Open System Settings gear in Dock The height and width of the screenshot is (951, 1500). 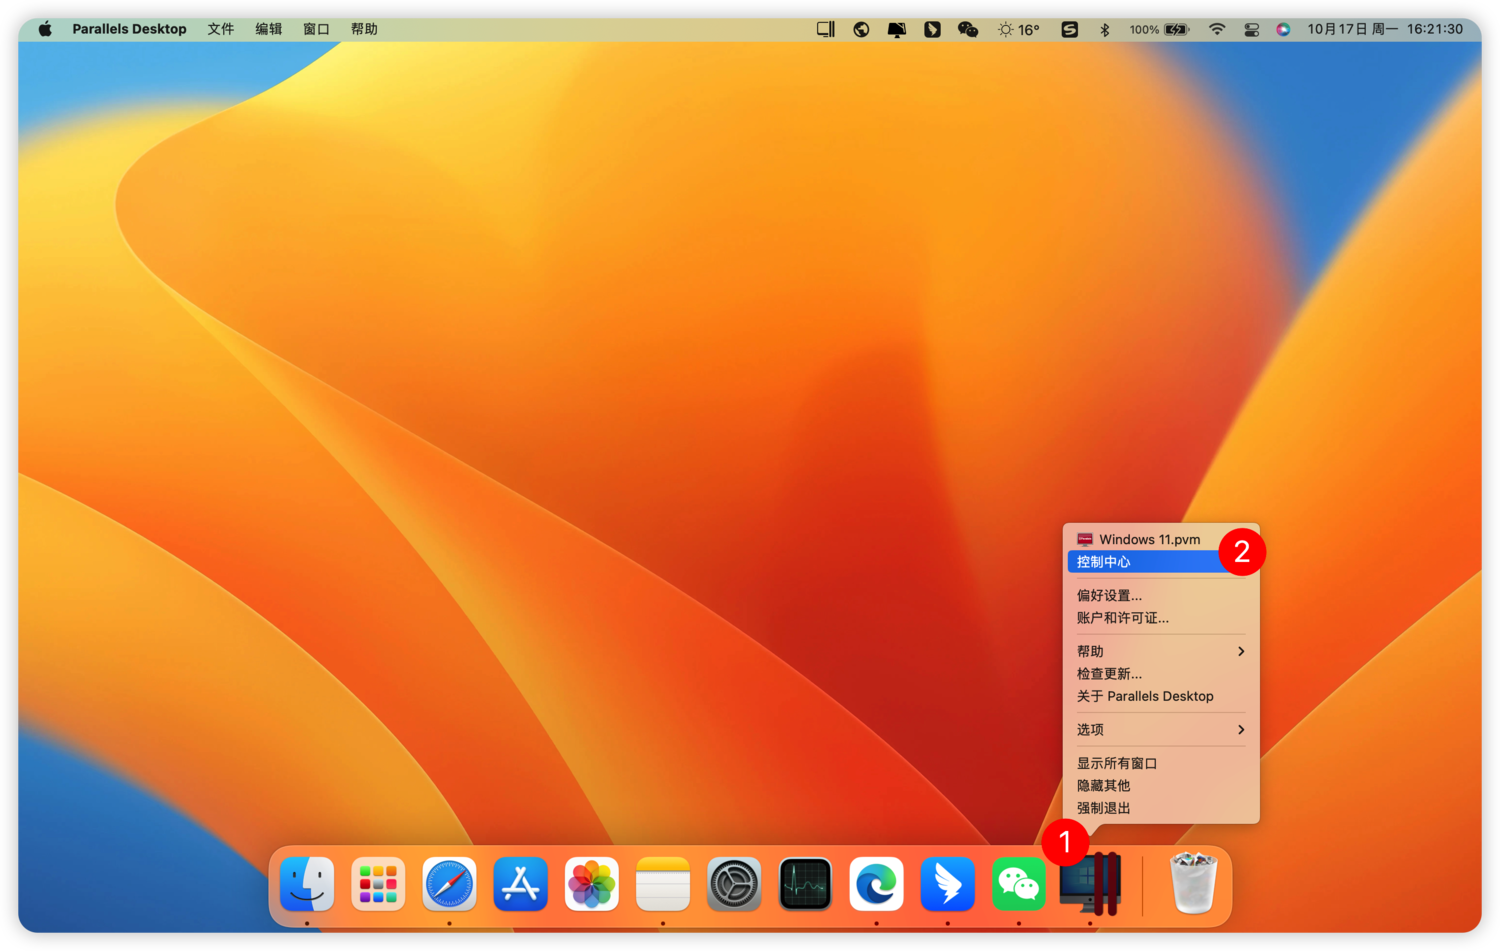[734, 884]
